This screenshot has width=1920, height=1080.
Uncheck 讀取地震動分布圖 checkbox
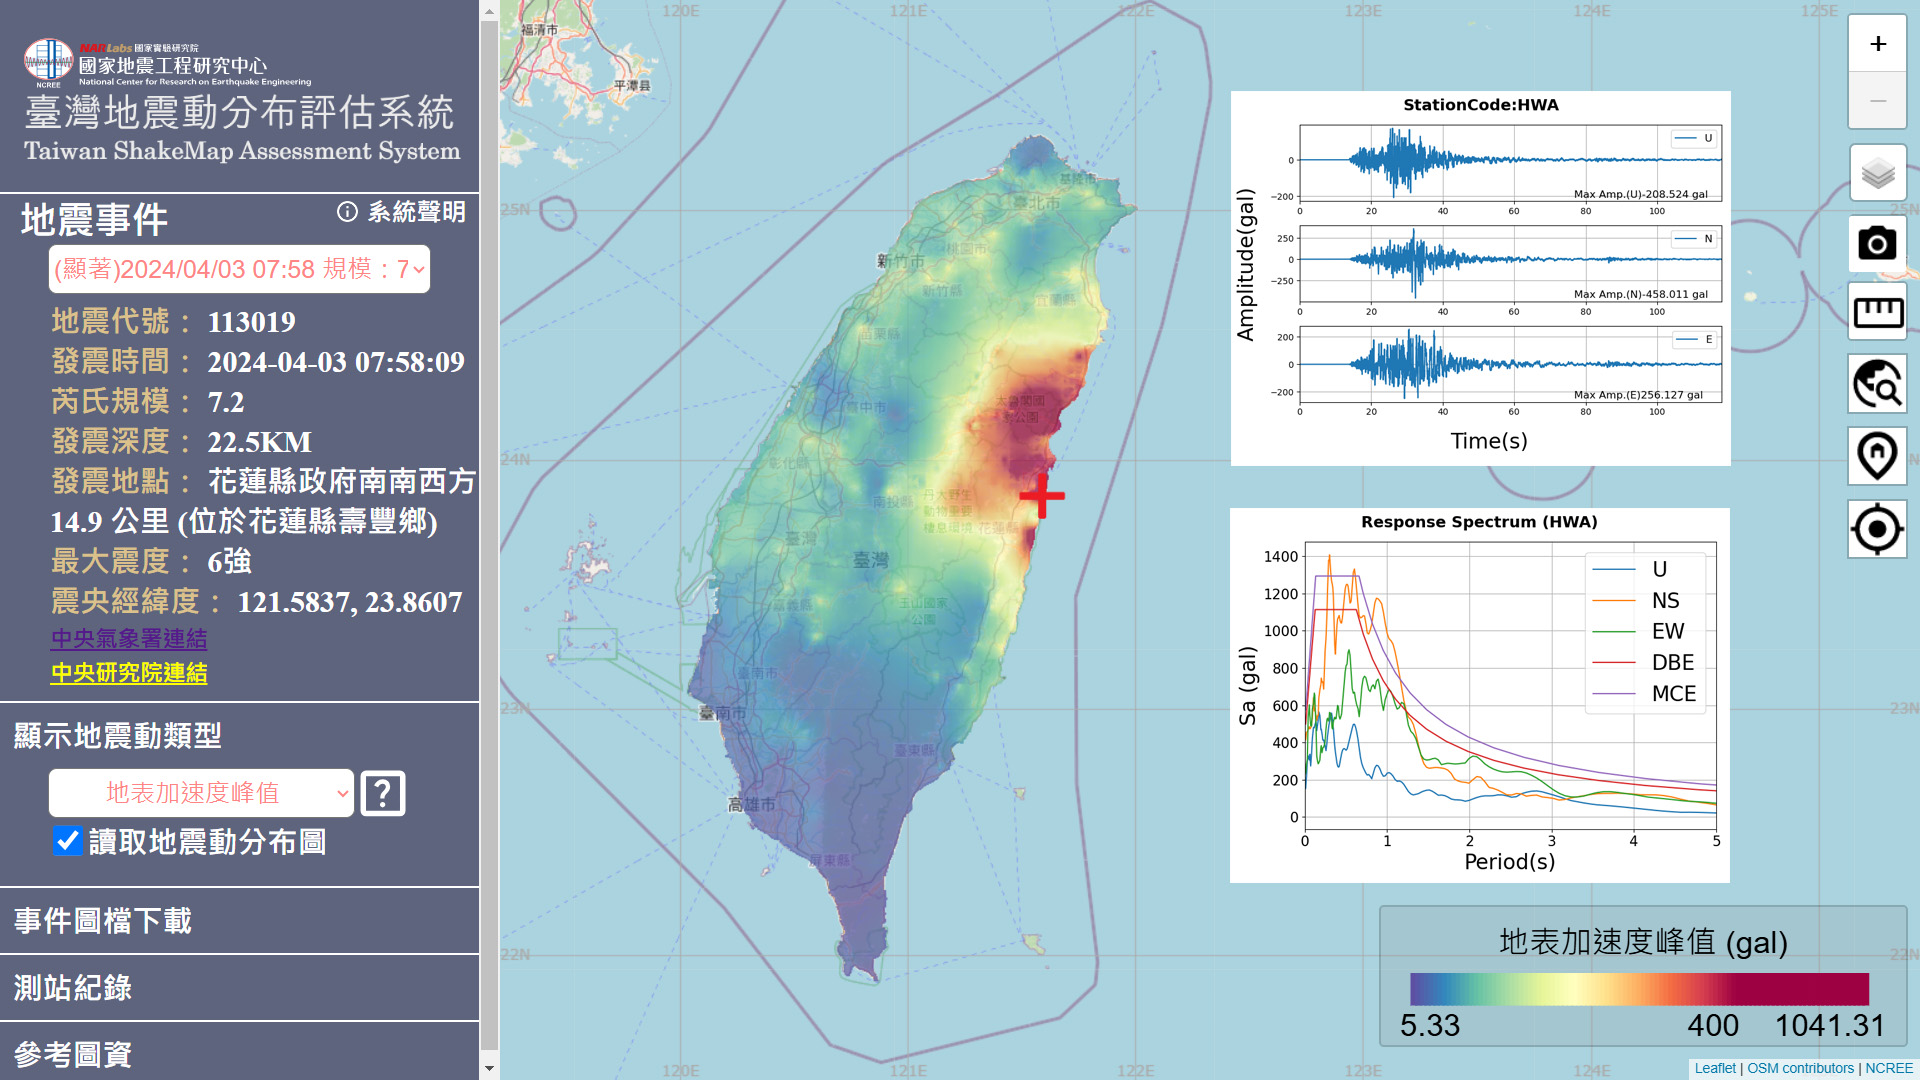coord(68,841)
